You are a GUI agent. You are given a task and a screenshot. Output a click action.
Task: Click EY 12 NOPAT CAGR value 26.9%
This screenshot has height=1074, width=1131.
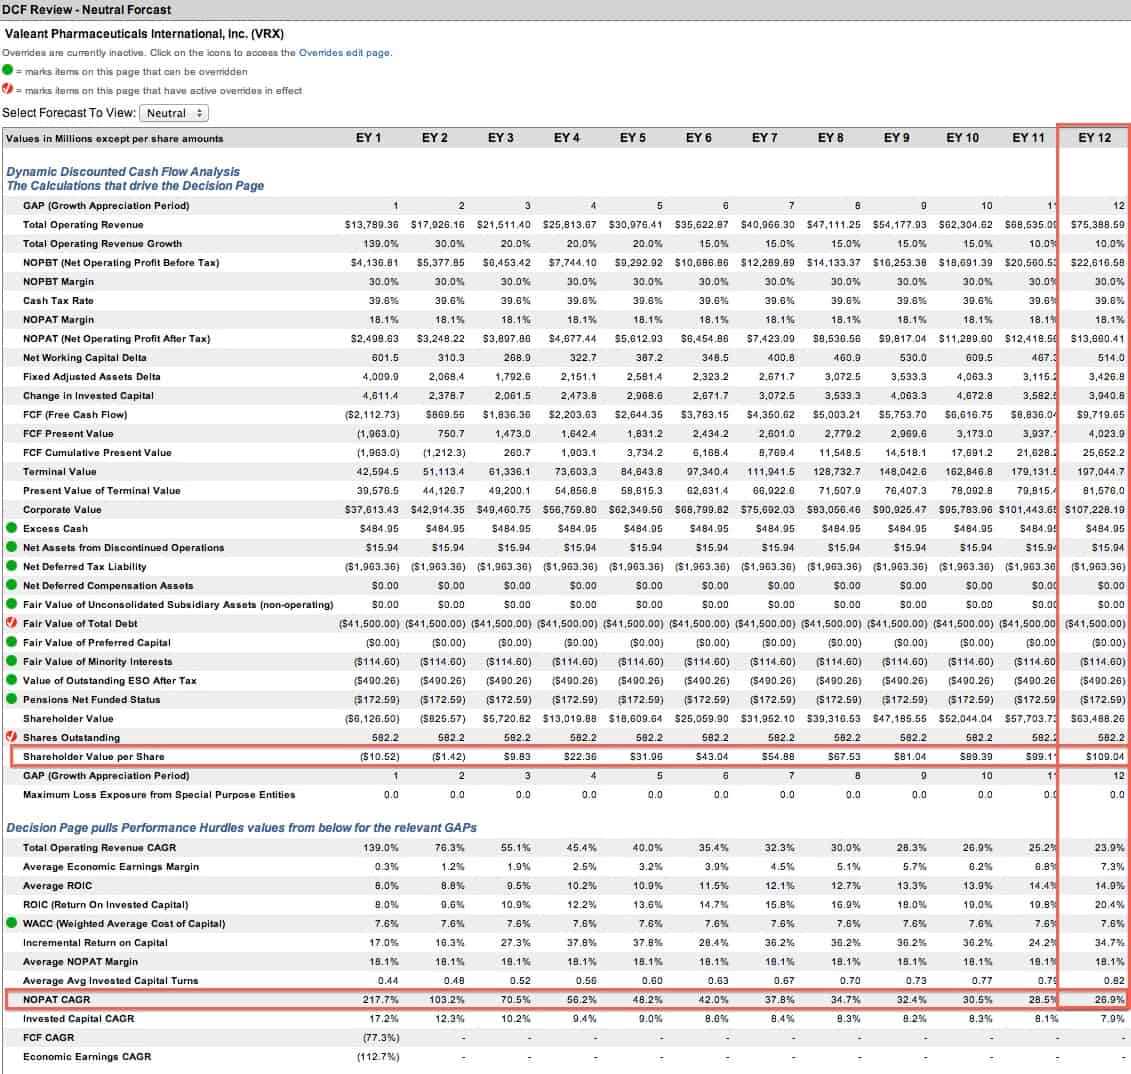pyautogui.click(x=1110, y=1000)
